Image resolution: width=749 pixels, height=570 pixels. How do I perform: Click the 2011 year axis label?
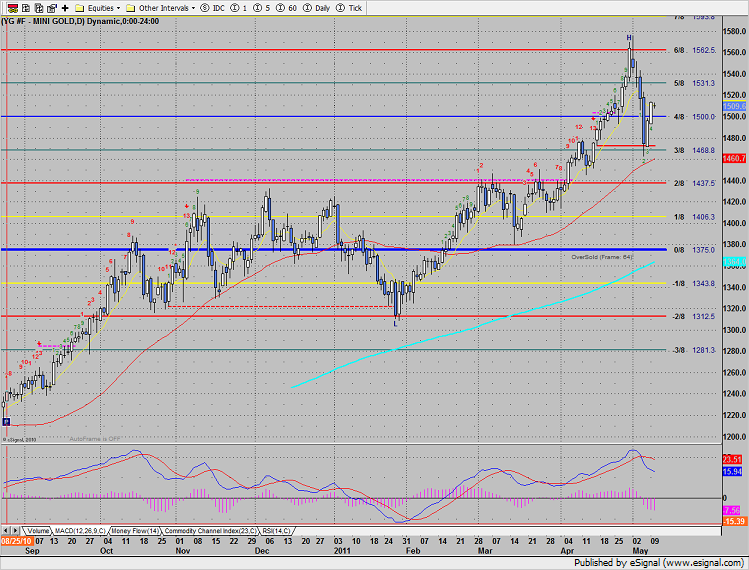coord(342,550)
